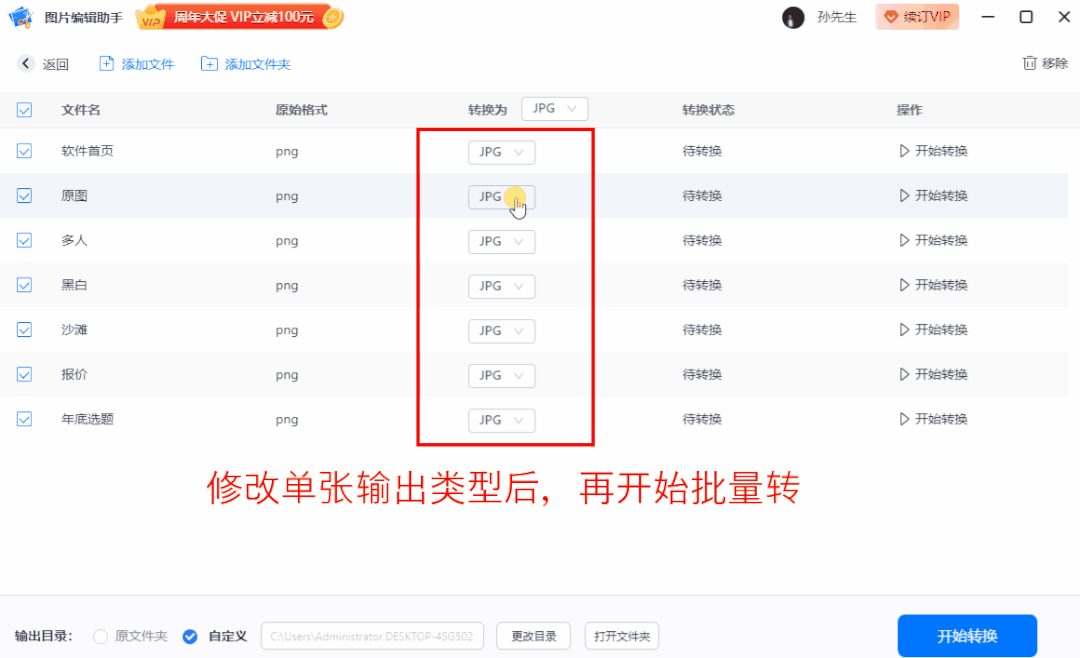Select the 原文件夹 output radio button

(100, 636)
